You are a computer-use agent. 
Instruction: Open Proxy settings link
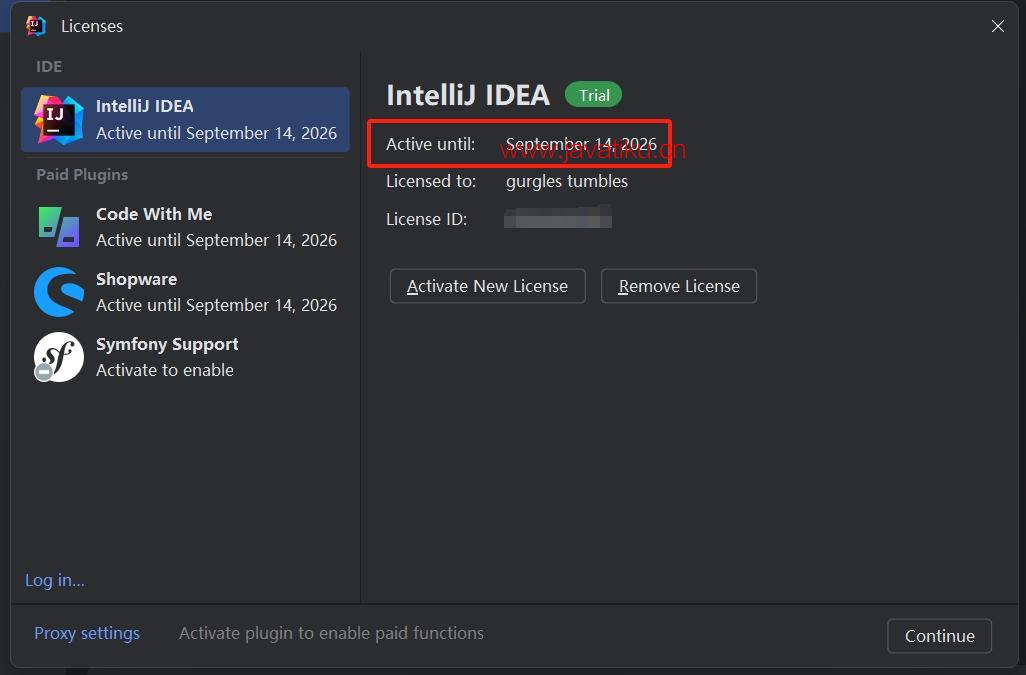[x=87, y=633]
